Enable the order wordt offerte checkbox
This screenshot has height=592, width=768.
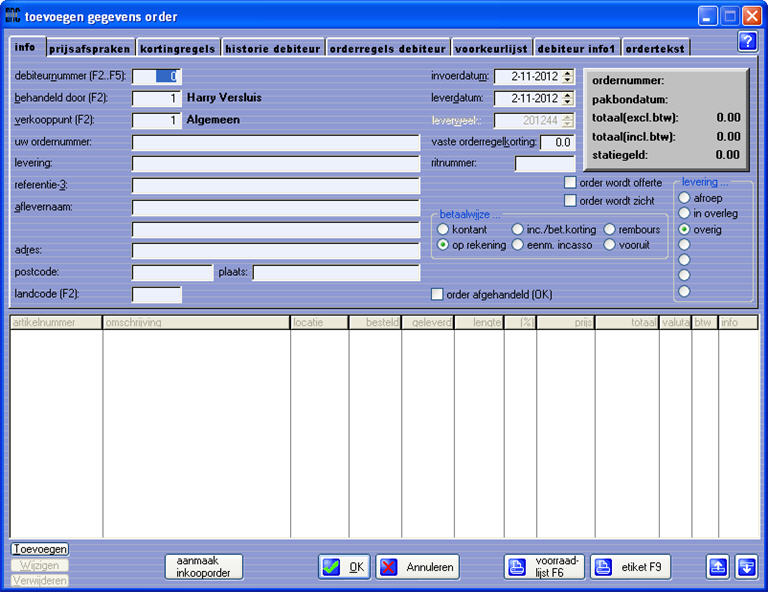pos(570,183)
